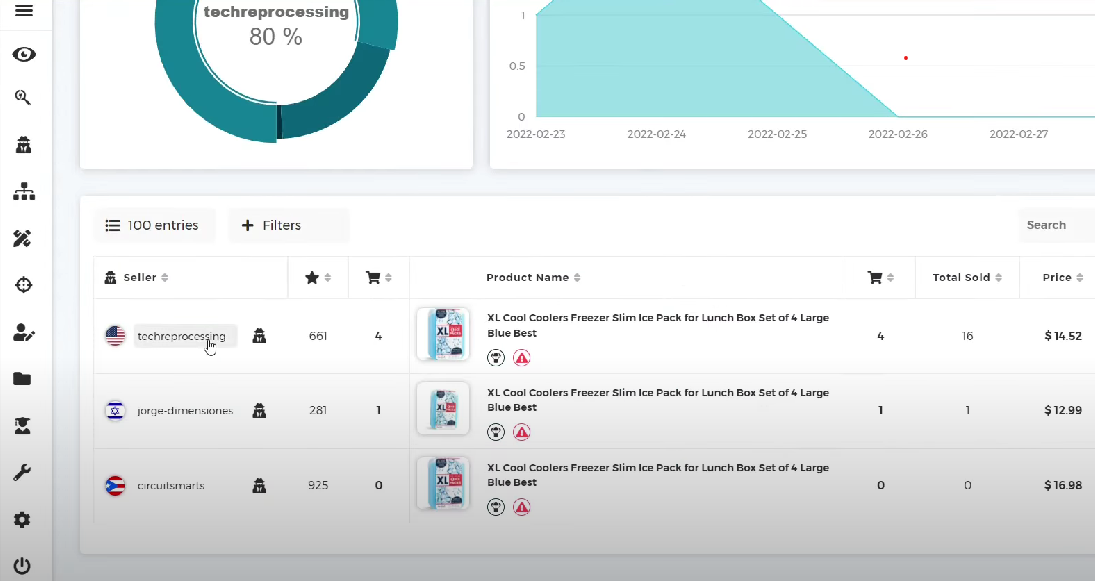This screenshot has width=1095, height=581.
Task: Click the trophy badge icon in $14.52 row
Action: (x=496, y=358)
